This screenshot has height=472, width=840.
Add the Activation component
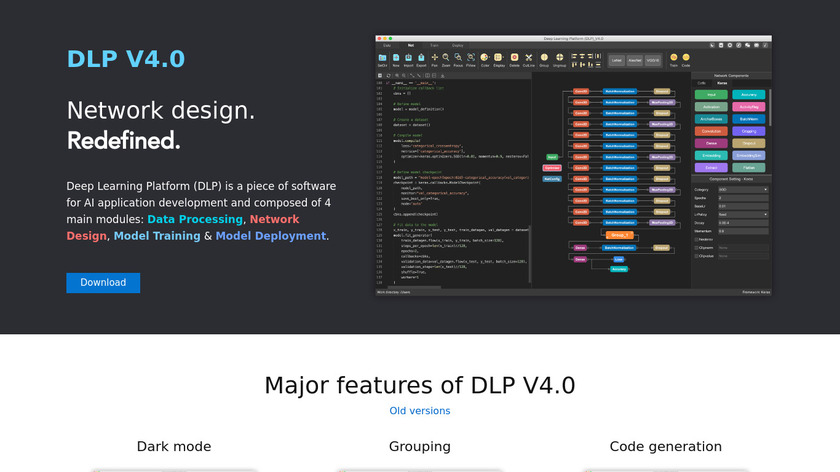click(711, 107)
